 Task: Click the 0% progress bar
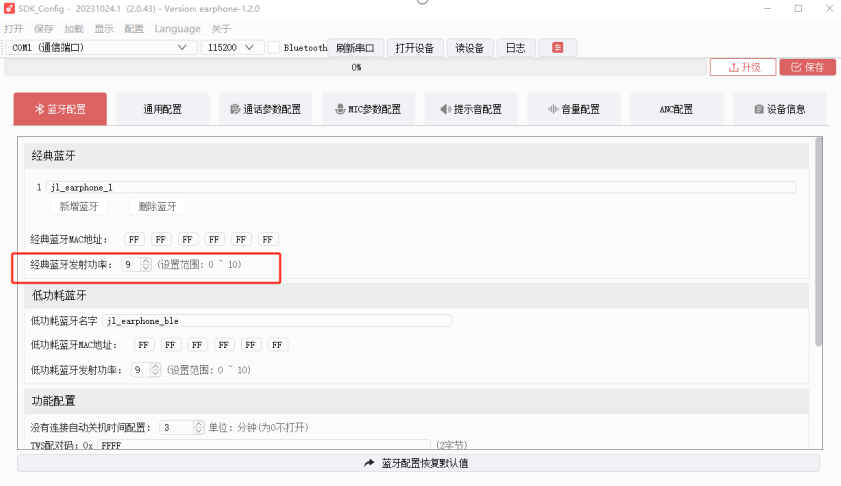(356, 67)
